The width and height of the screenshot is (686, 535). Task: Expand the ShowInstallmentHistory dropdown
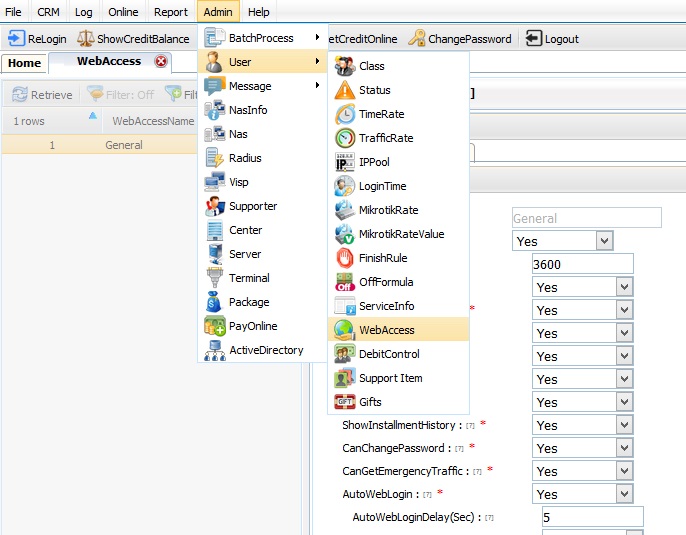click(624, 425)
